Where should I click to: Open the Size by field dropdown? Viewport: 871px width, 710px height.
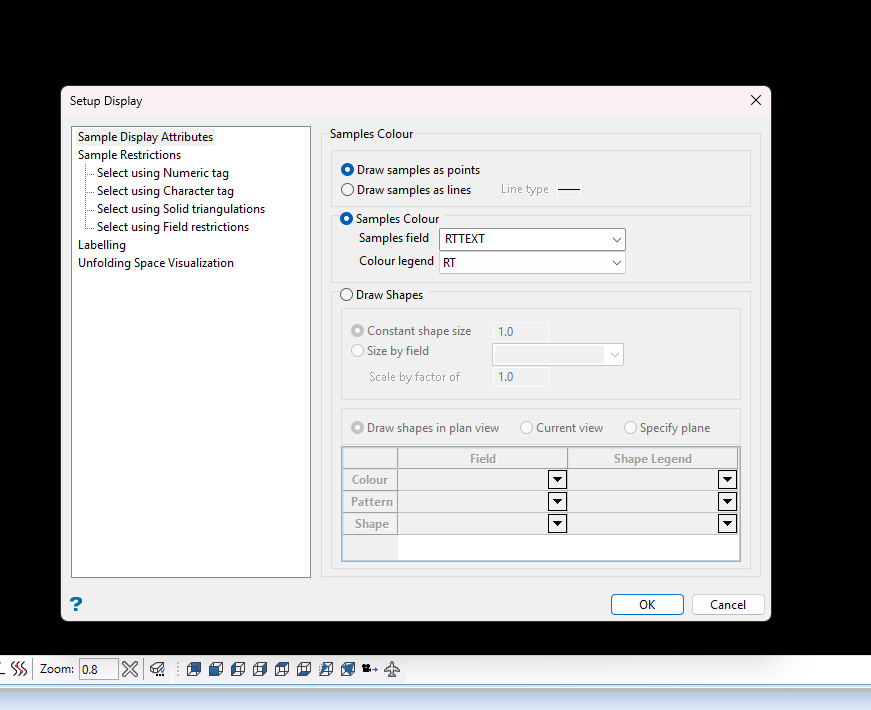point(558,354)
